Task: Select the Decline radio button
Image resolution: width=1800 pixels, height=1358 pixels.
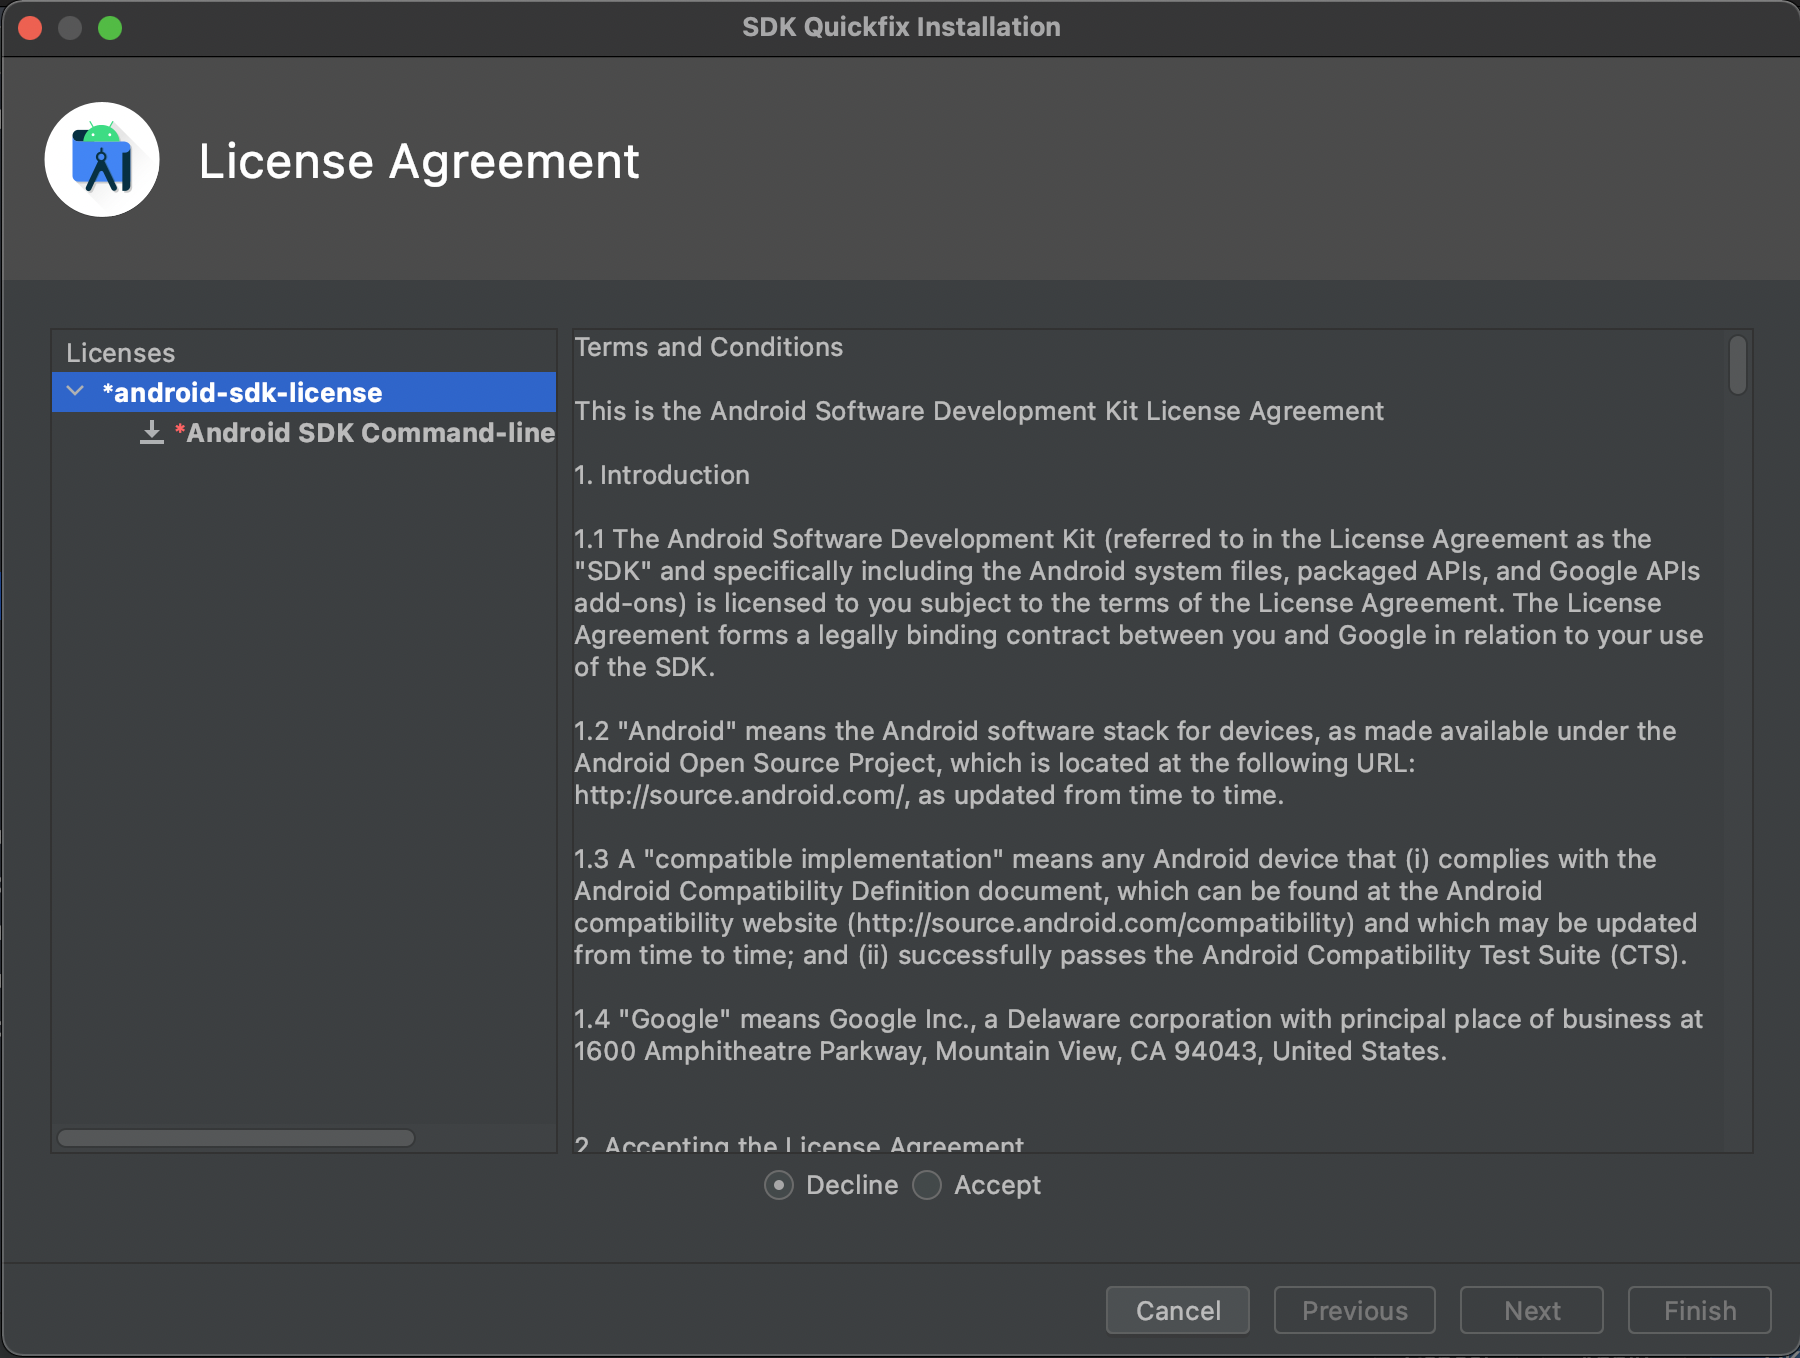Action: [x=779, y=1185]
